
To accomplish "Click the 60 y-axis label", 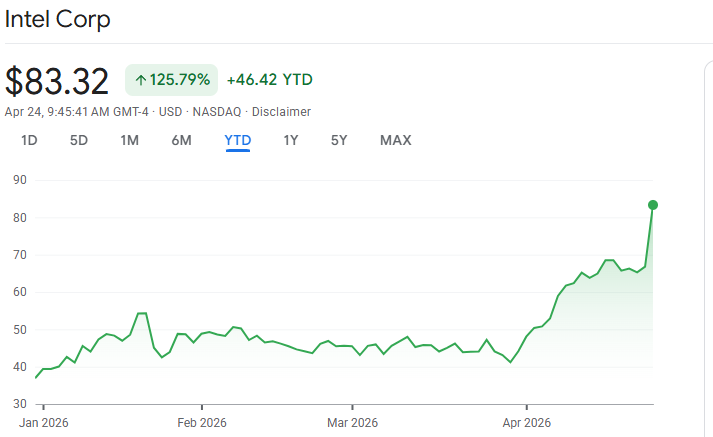I will point(20,292).
